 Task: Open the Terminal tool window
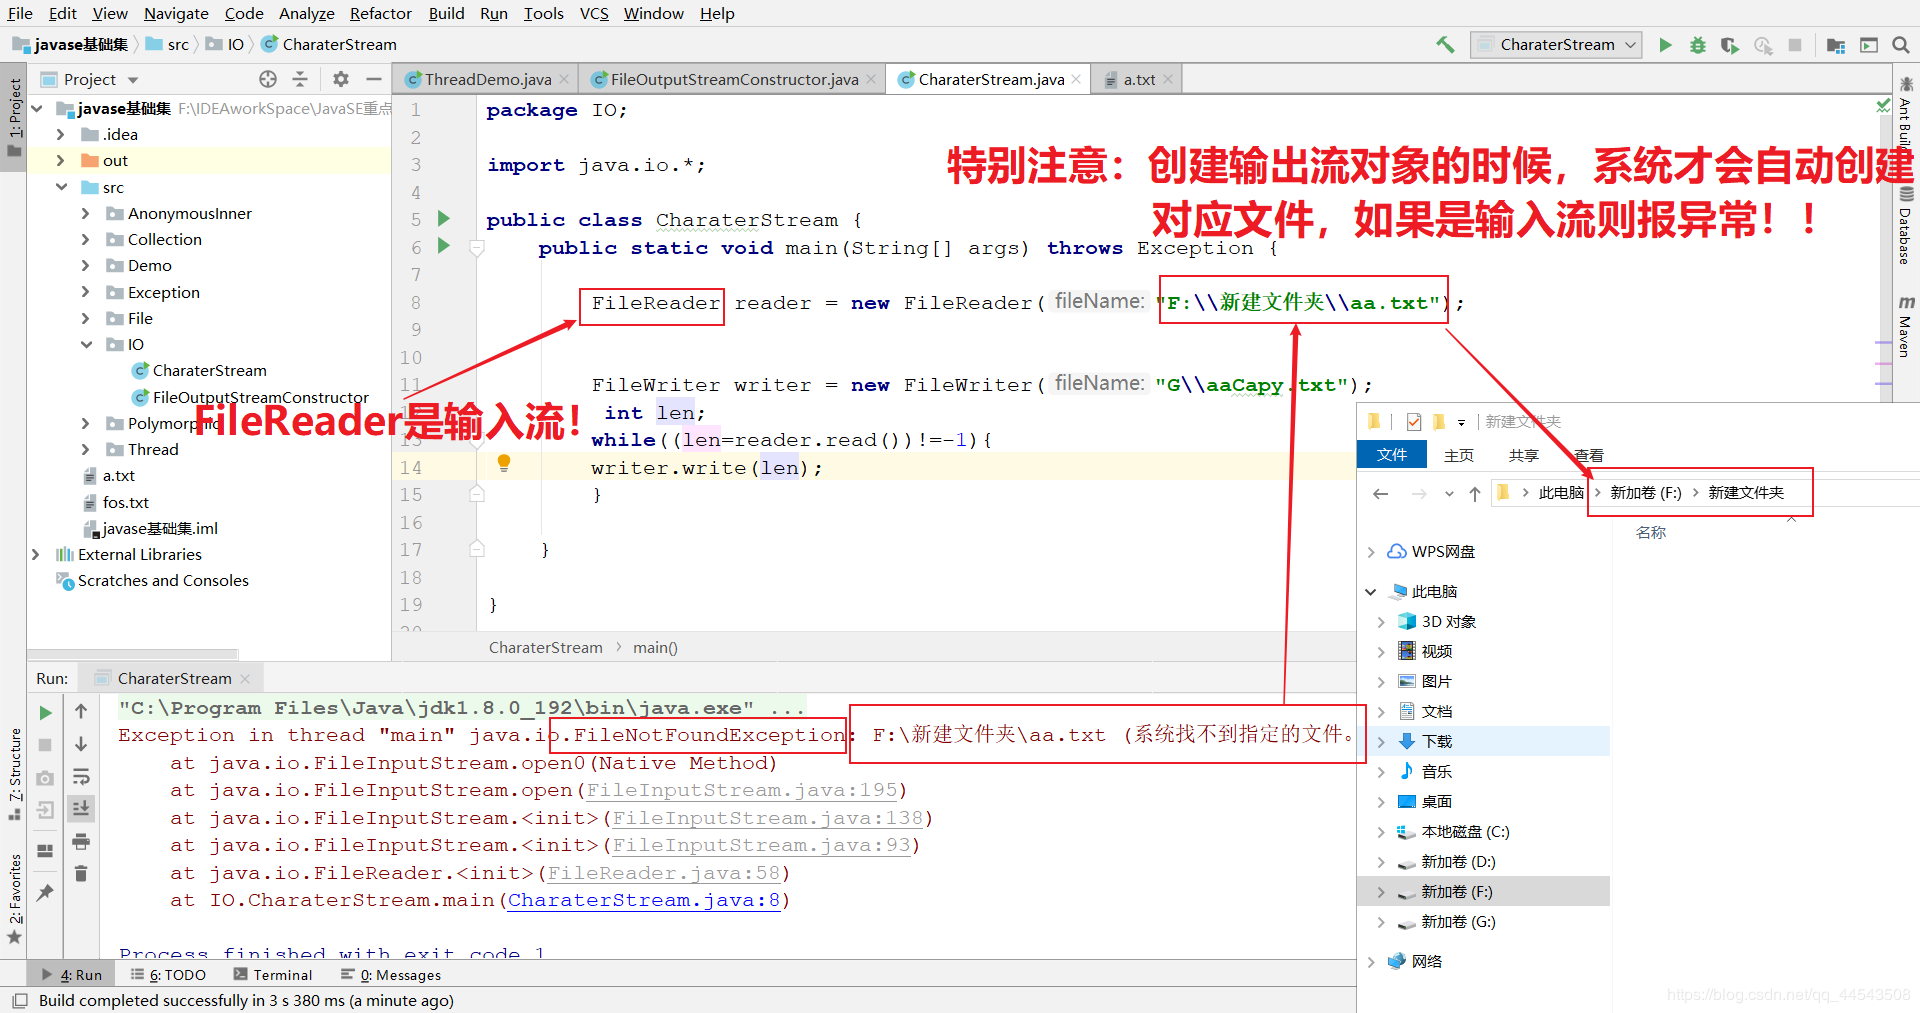tap(273, 975)
